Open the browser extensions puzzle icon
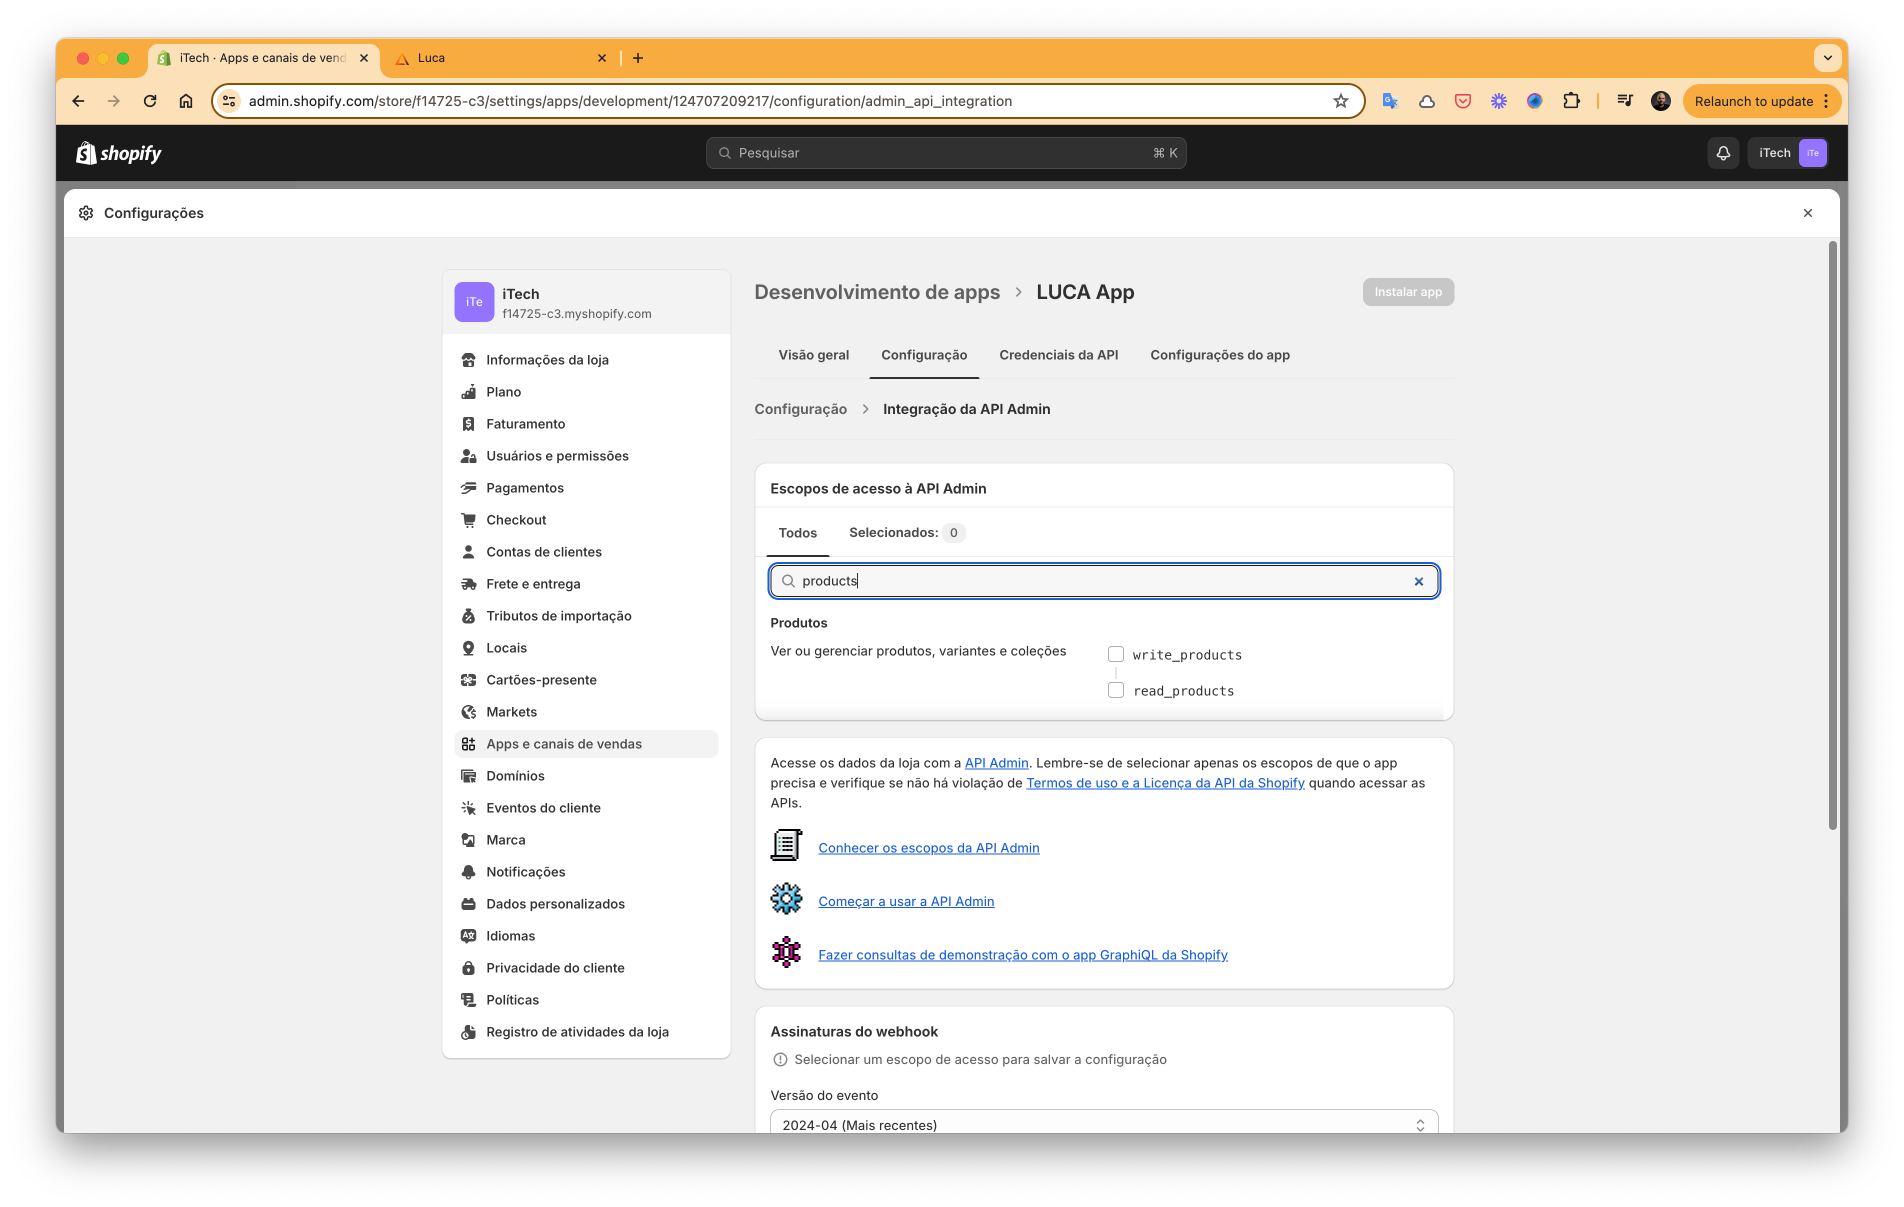The image size is (1904, 1207). pyautogui.click(x=1571, y=101)
